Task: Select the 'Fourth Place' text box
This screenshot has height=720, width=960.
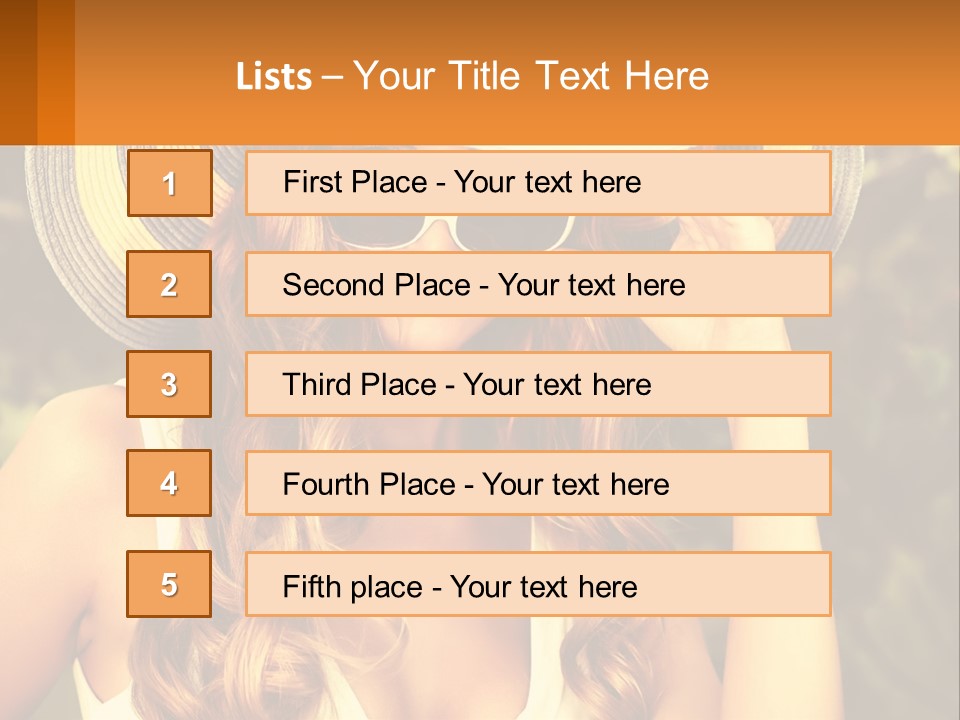Action: click(538, 484)
